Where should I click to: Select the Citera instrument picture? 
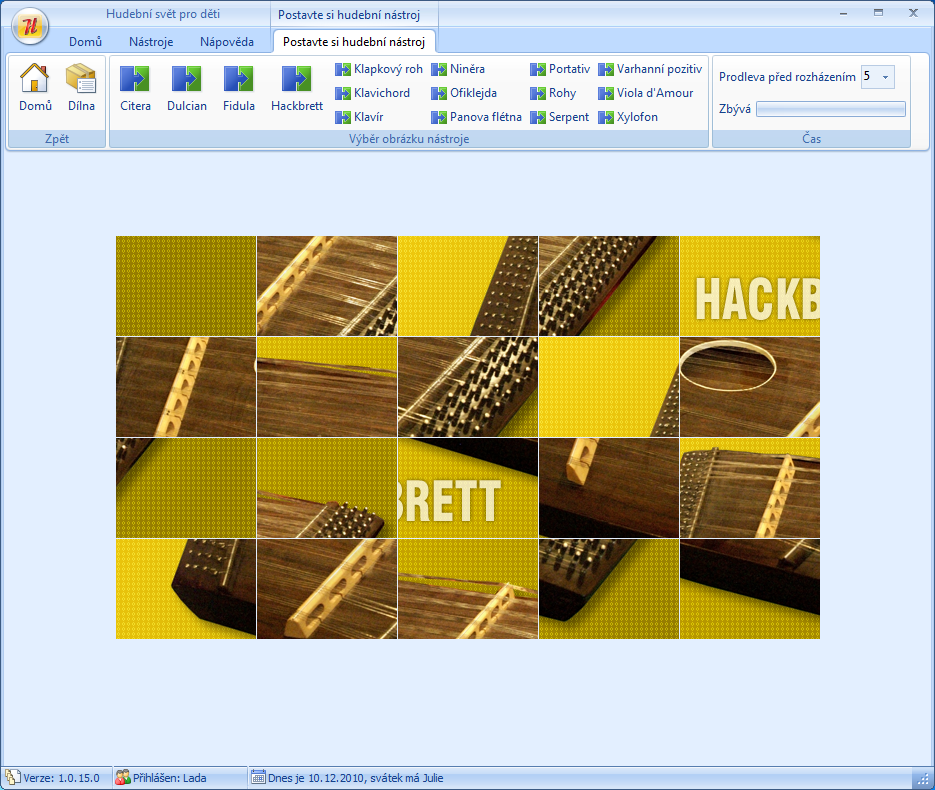coord(135,88)
